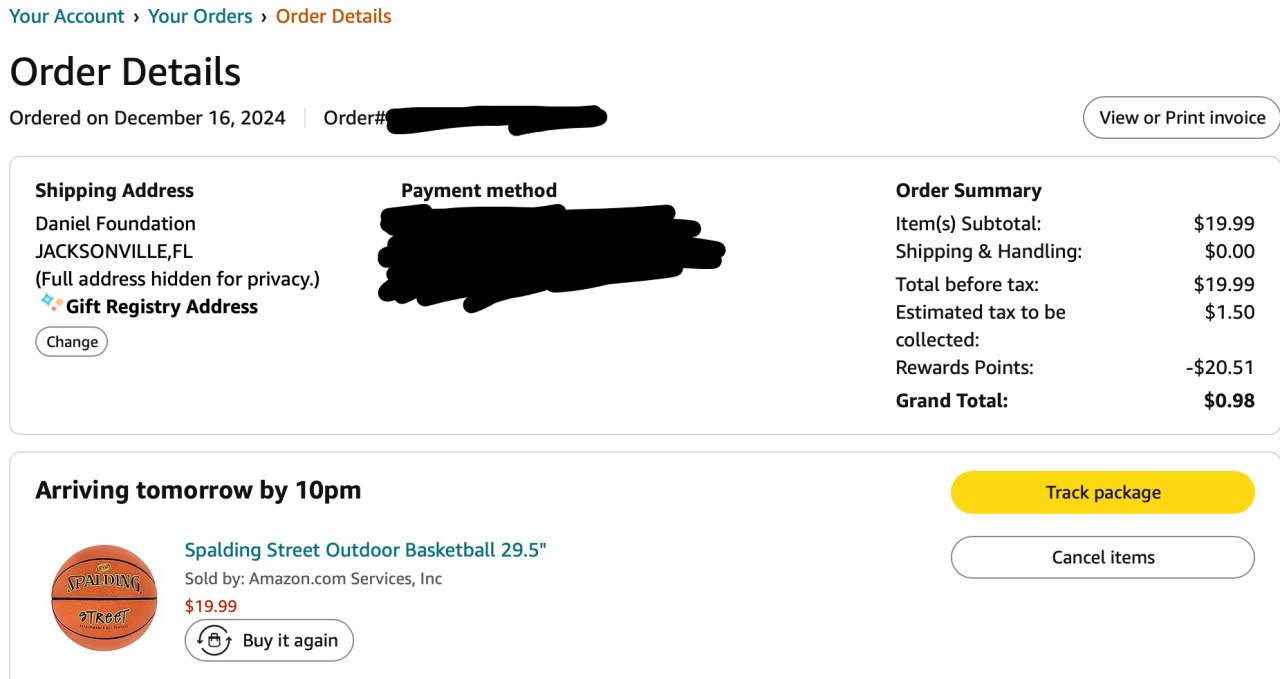Viewport: 1280px width, 679px height.
Task: Click the Rewards Points value -$20.51
Action: [1219, 368]
